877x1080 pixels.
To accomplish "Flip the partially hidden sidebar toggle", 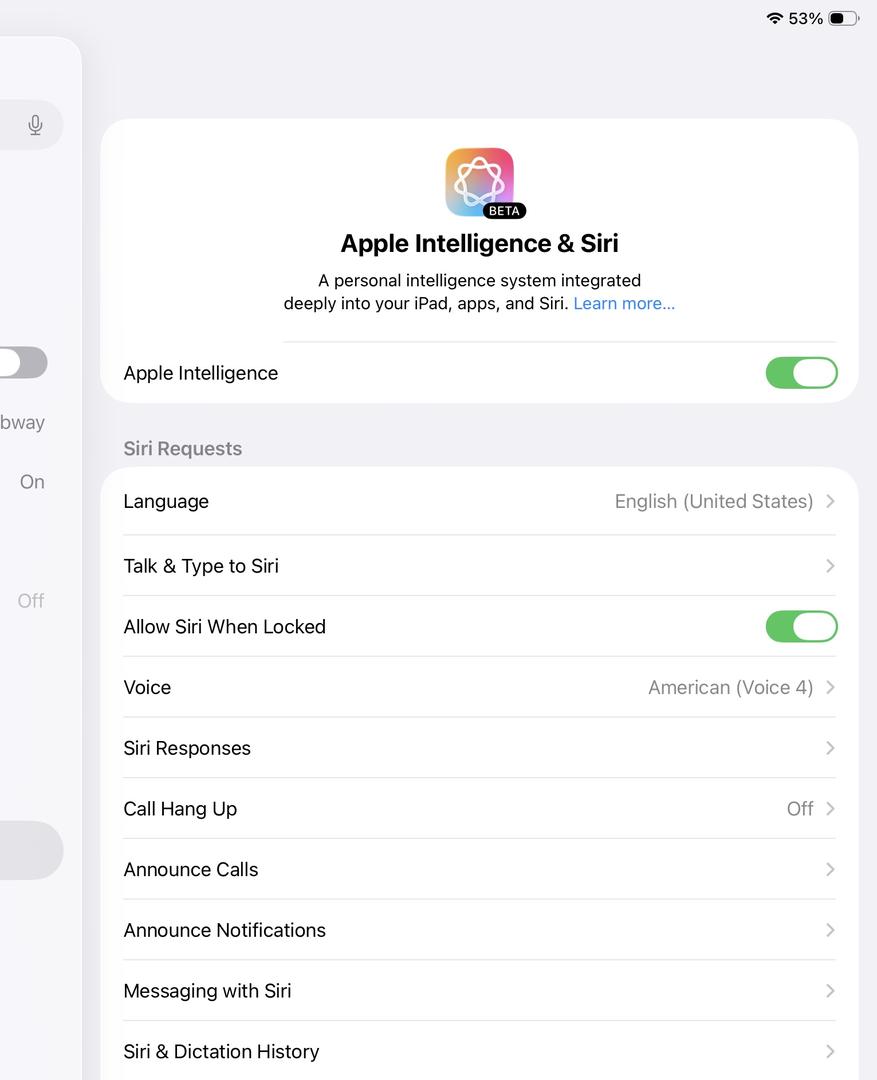I will coord(22,362).
